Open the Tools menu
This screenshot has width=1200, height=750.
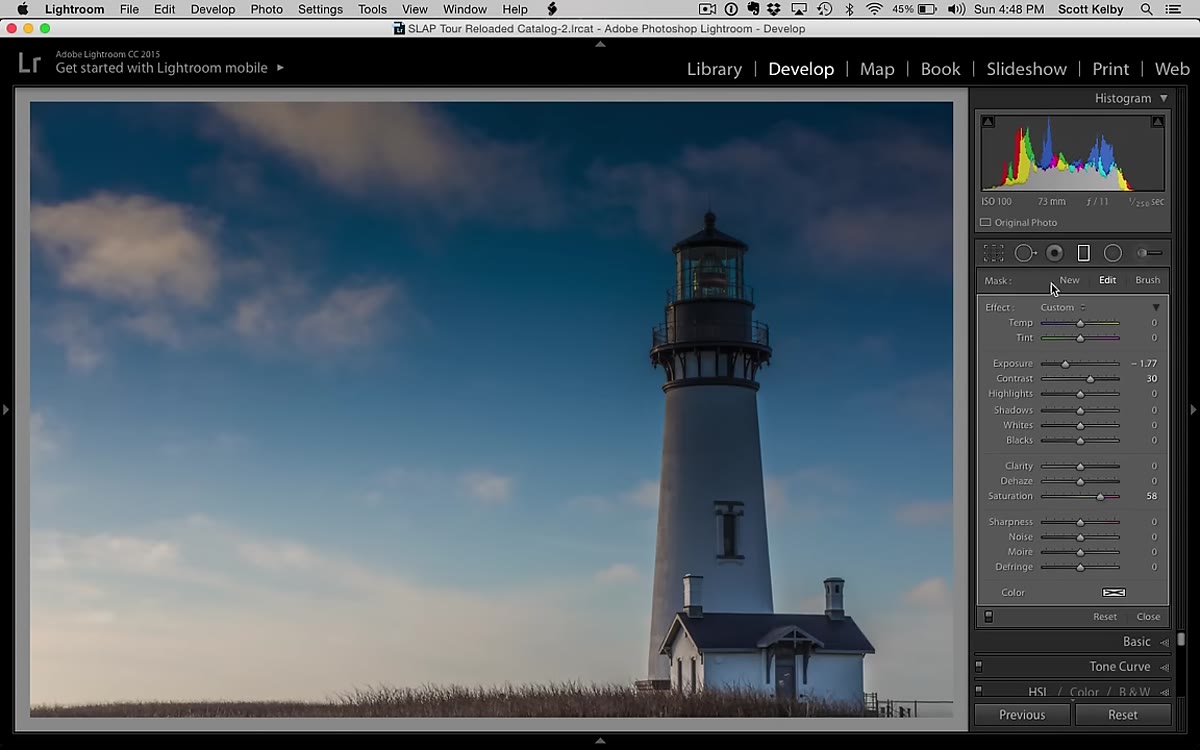(372, 9)
